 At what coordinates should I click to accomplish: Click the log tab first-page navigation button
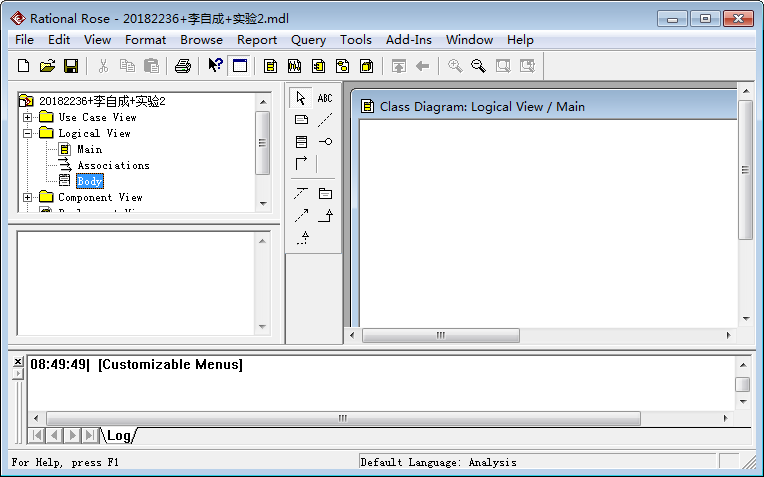[x=37, y=435]
